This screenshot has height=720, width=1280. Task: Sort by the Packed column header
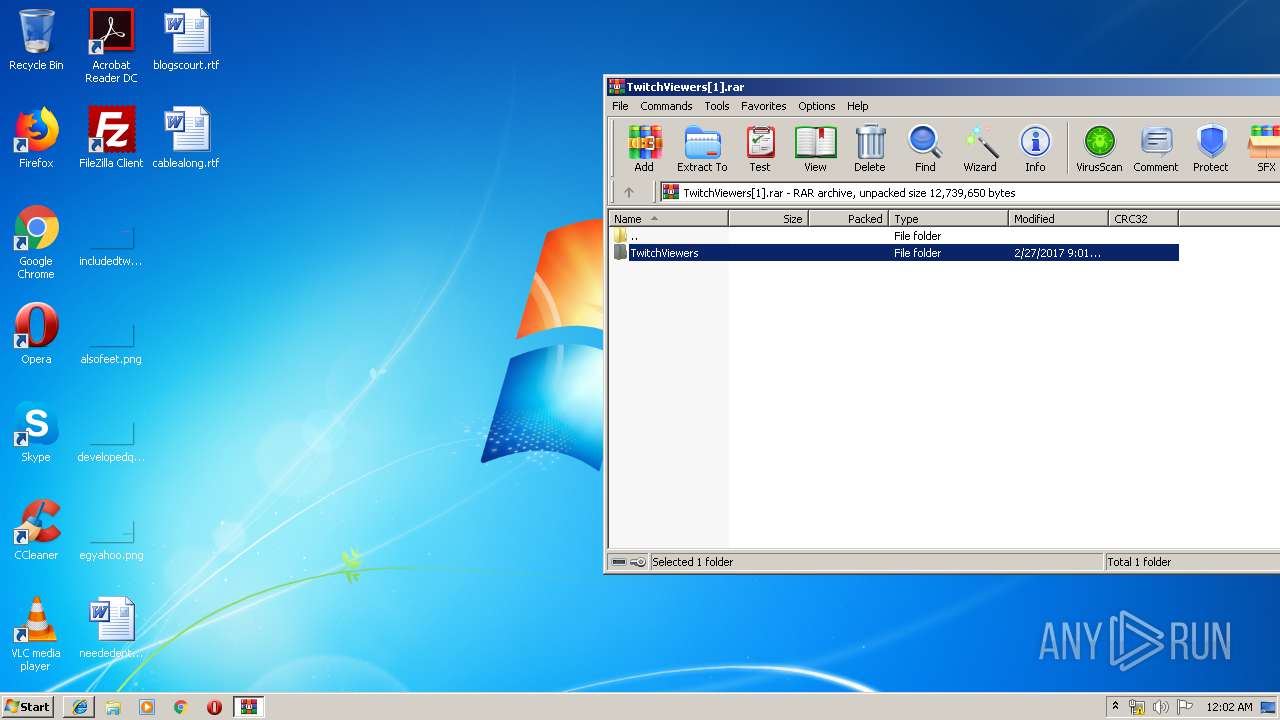849,218
